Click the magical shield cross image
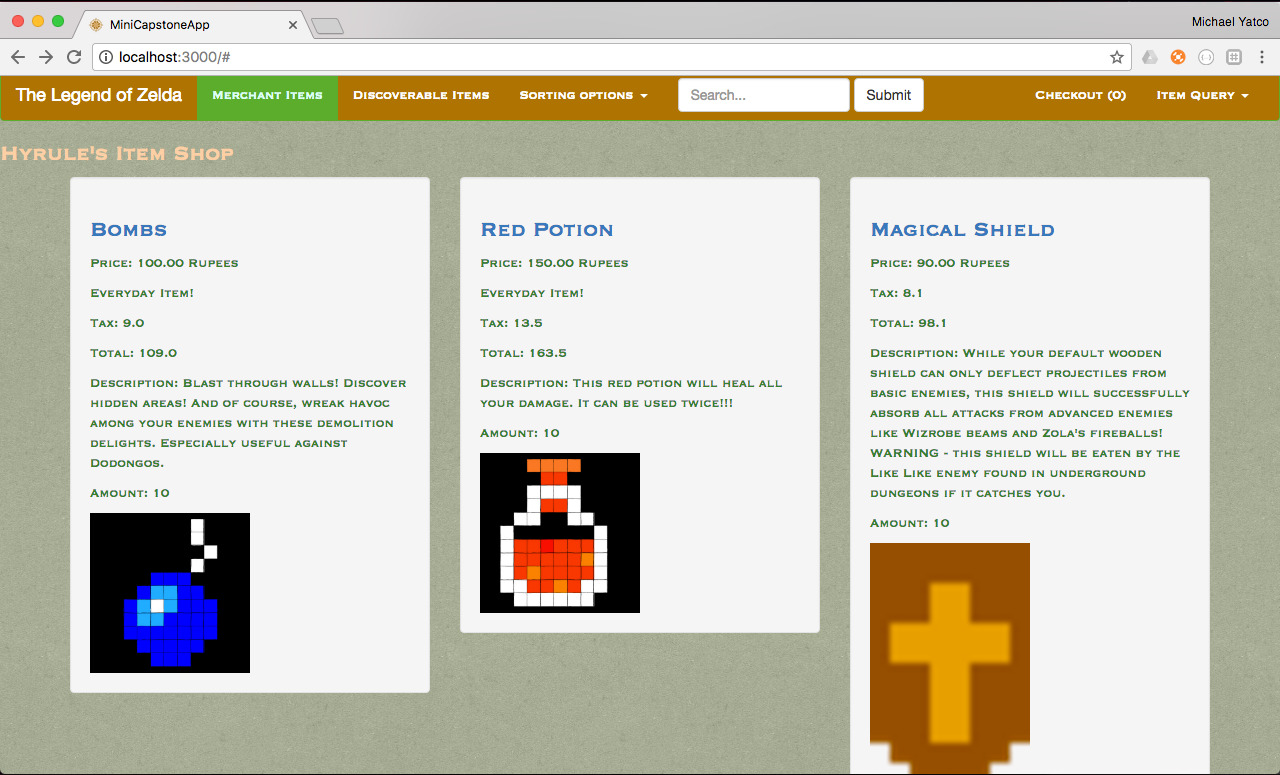The image size is (1280, 775). click(950, 659)
